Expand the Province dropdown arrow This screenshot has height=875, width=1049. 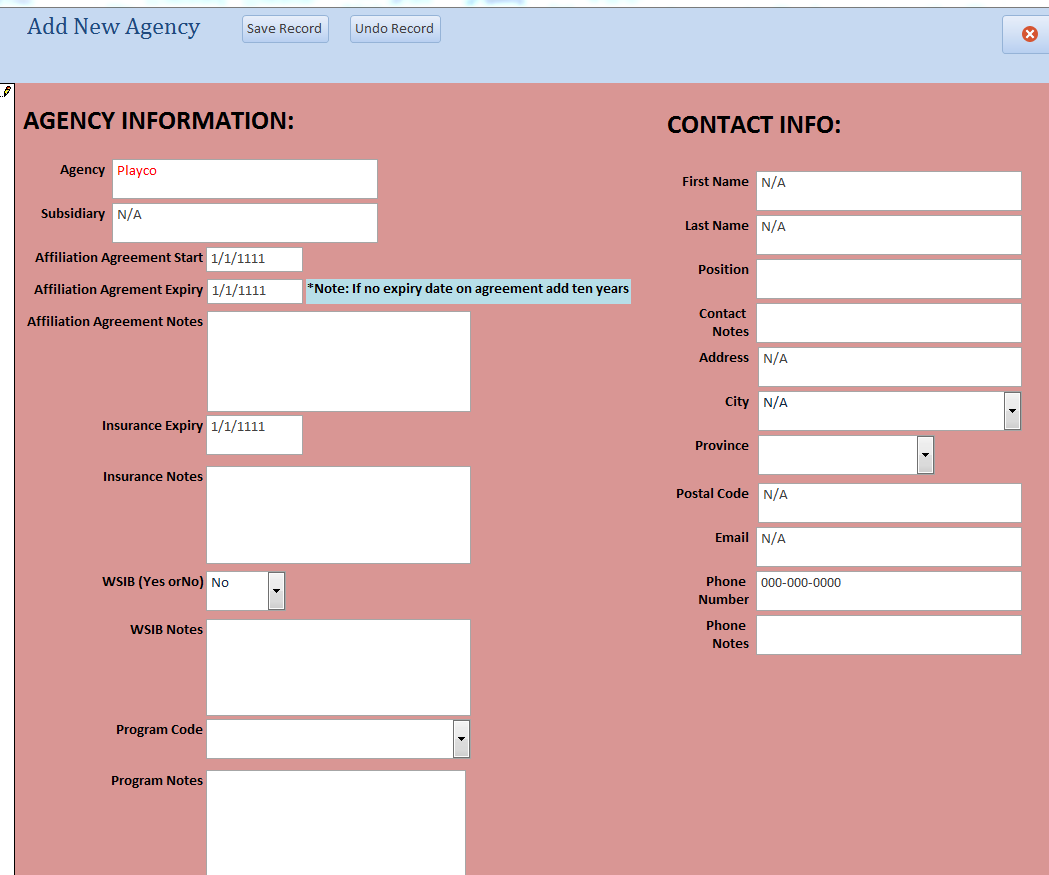click(x=925, y=455)
